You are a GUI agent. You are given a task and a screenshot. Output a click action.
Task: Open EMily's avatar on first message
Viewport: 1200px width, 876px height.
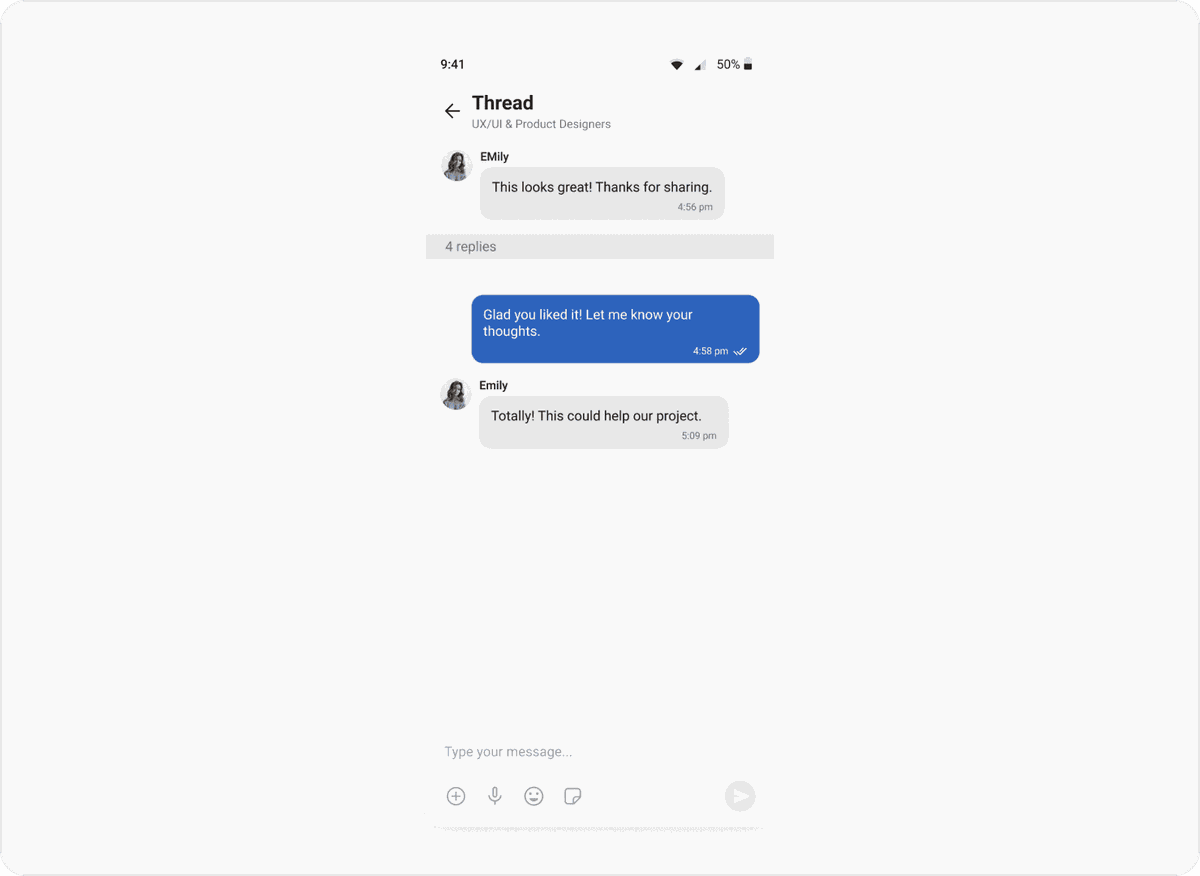click(x=457, y=166)
